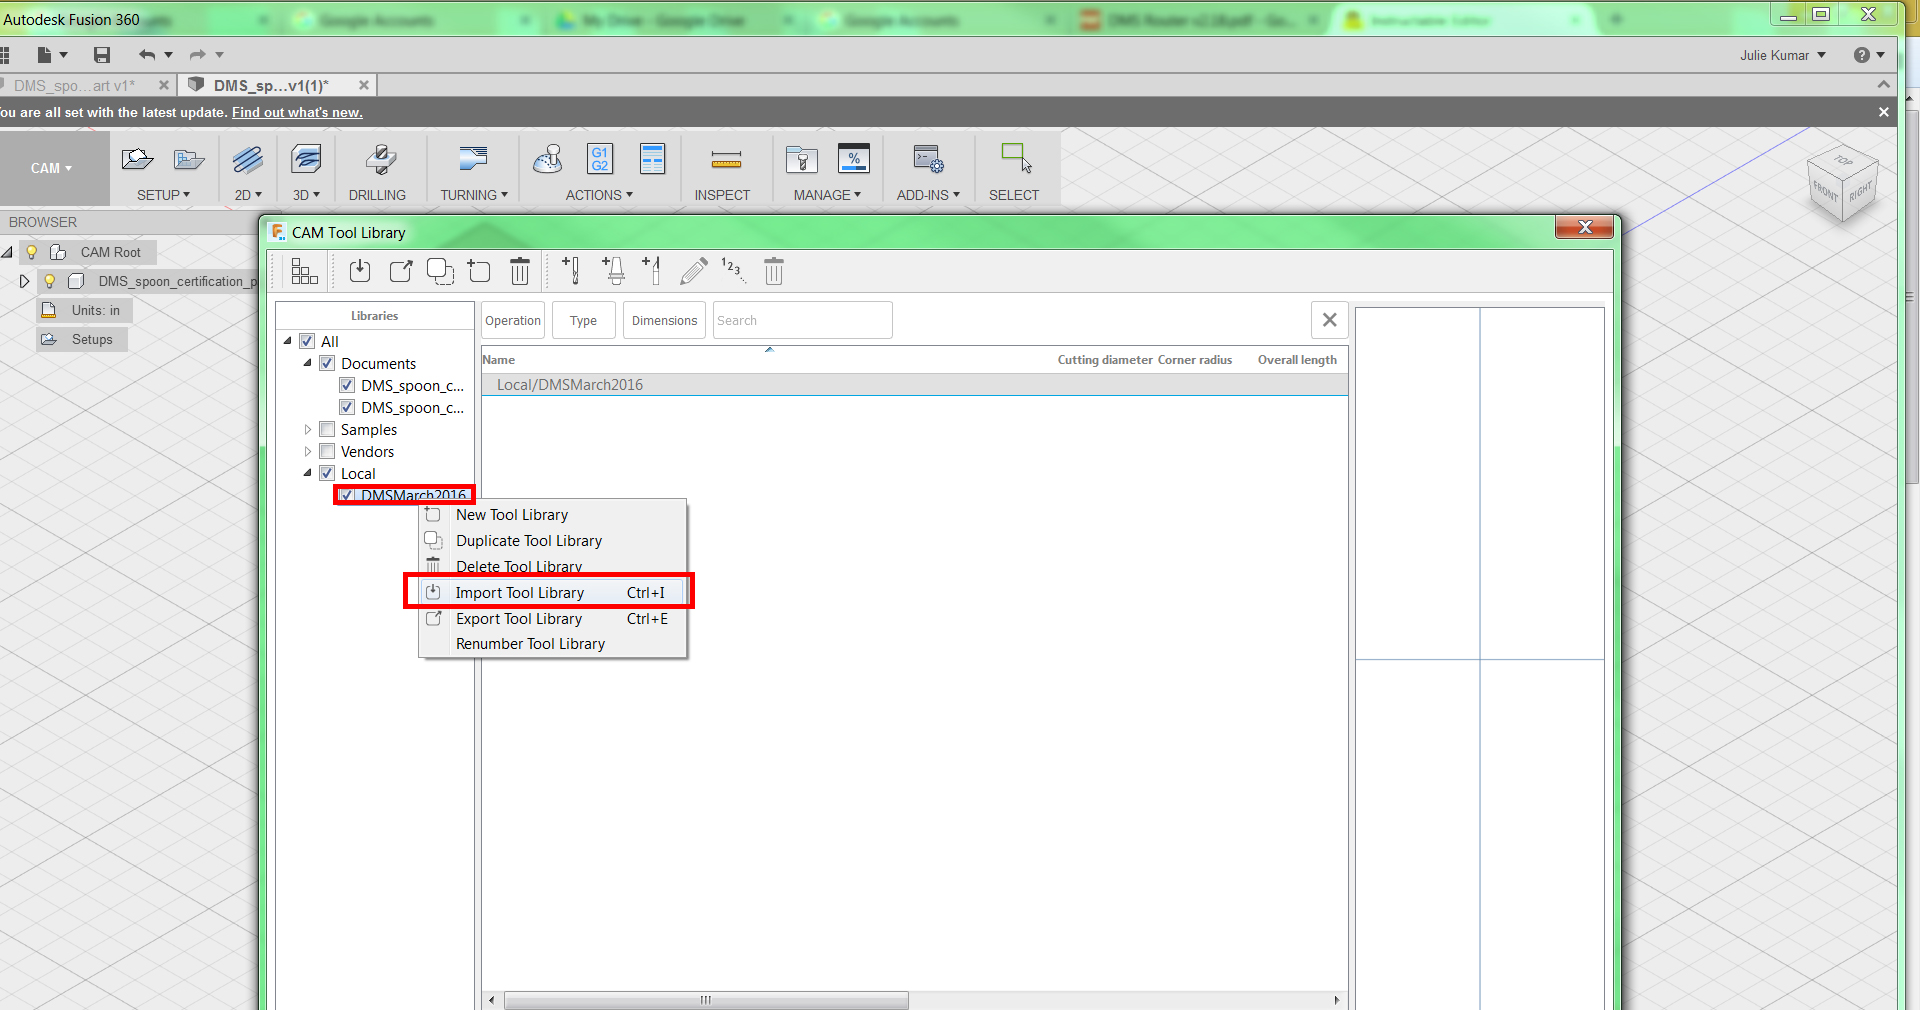
Task: Switch to the DMS_spo...art v1 document tab
Action: point(75,85)
